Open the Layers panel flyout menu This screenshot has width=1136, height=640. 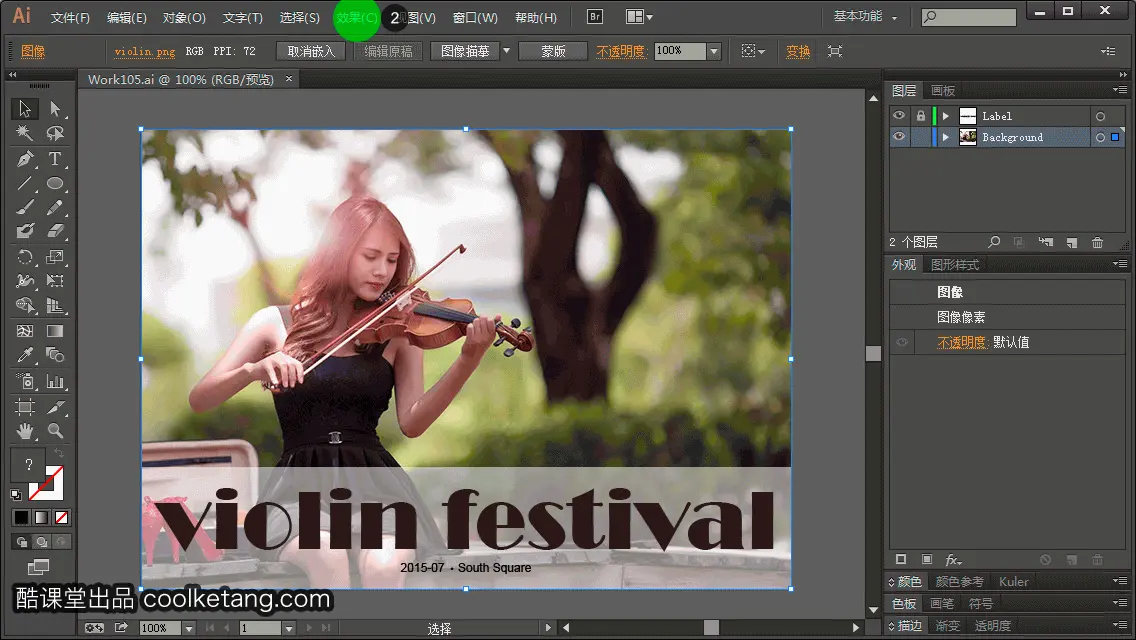pos(1120,90)
